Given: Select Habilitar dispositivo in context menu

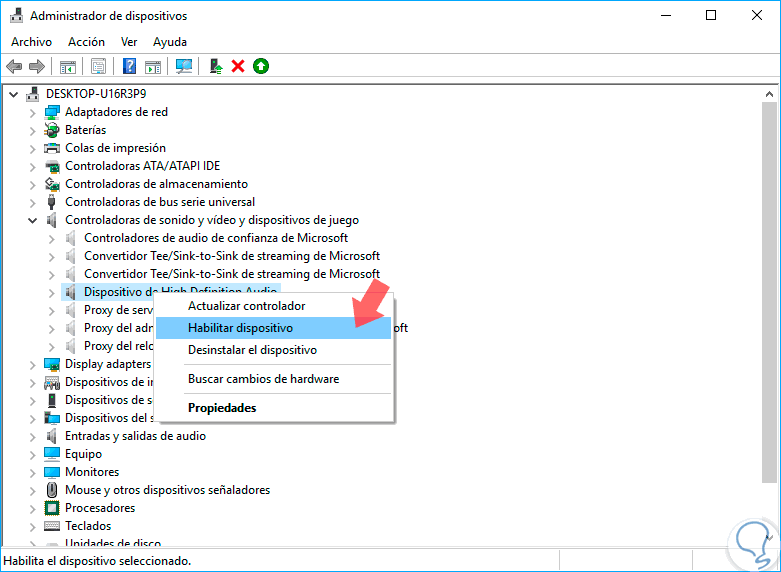Looking at the screenshot, I should point(273,328).
